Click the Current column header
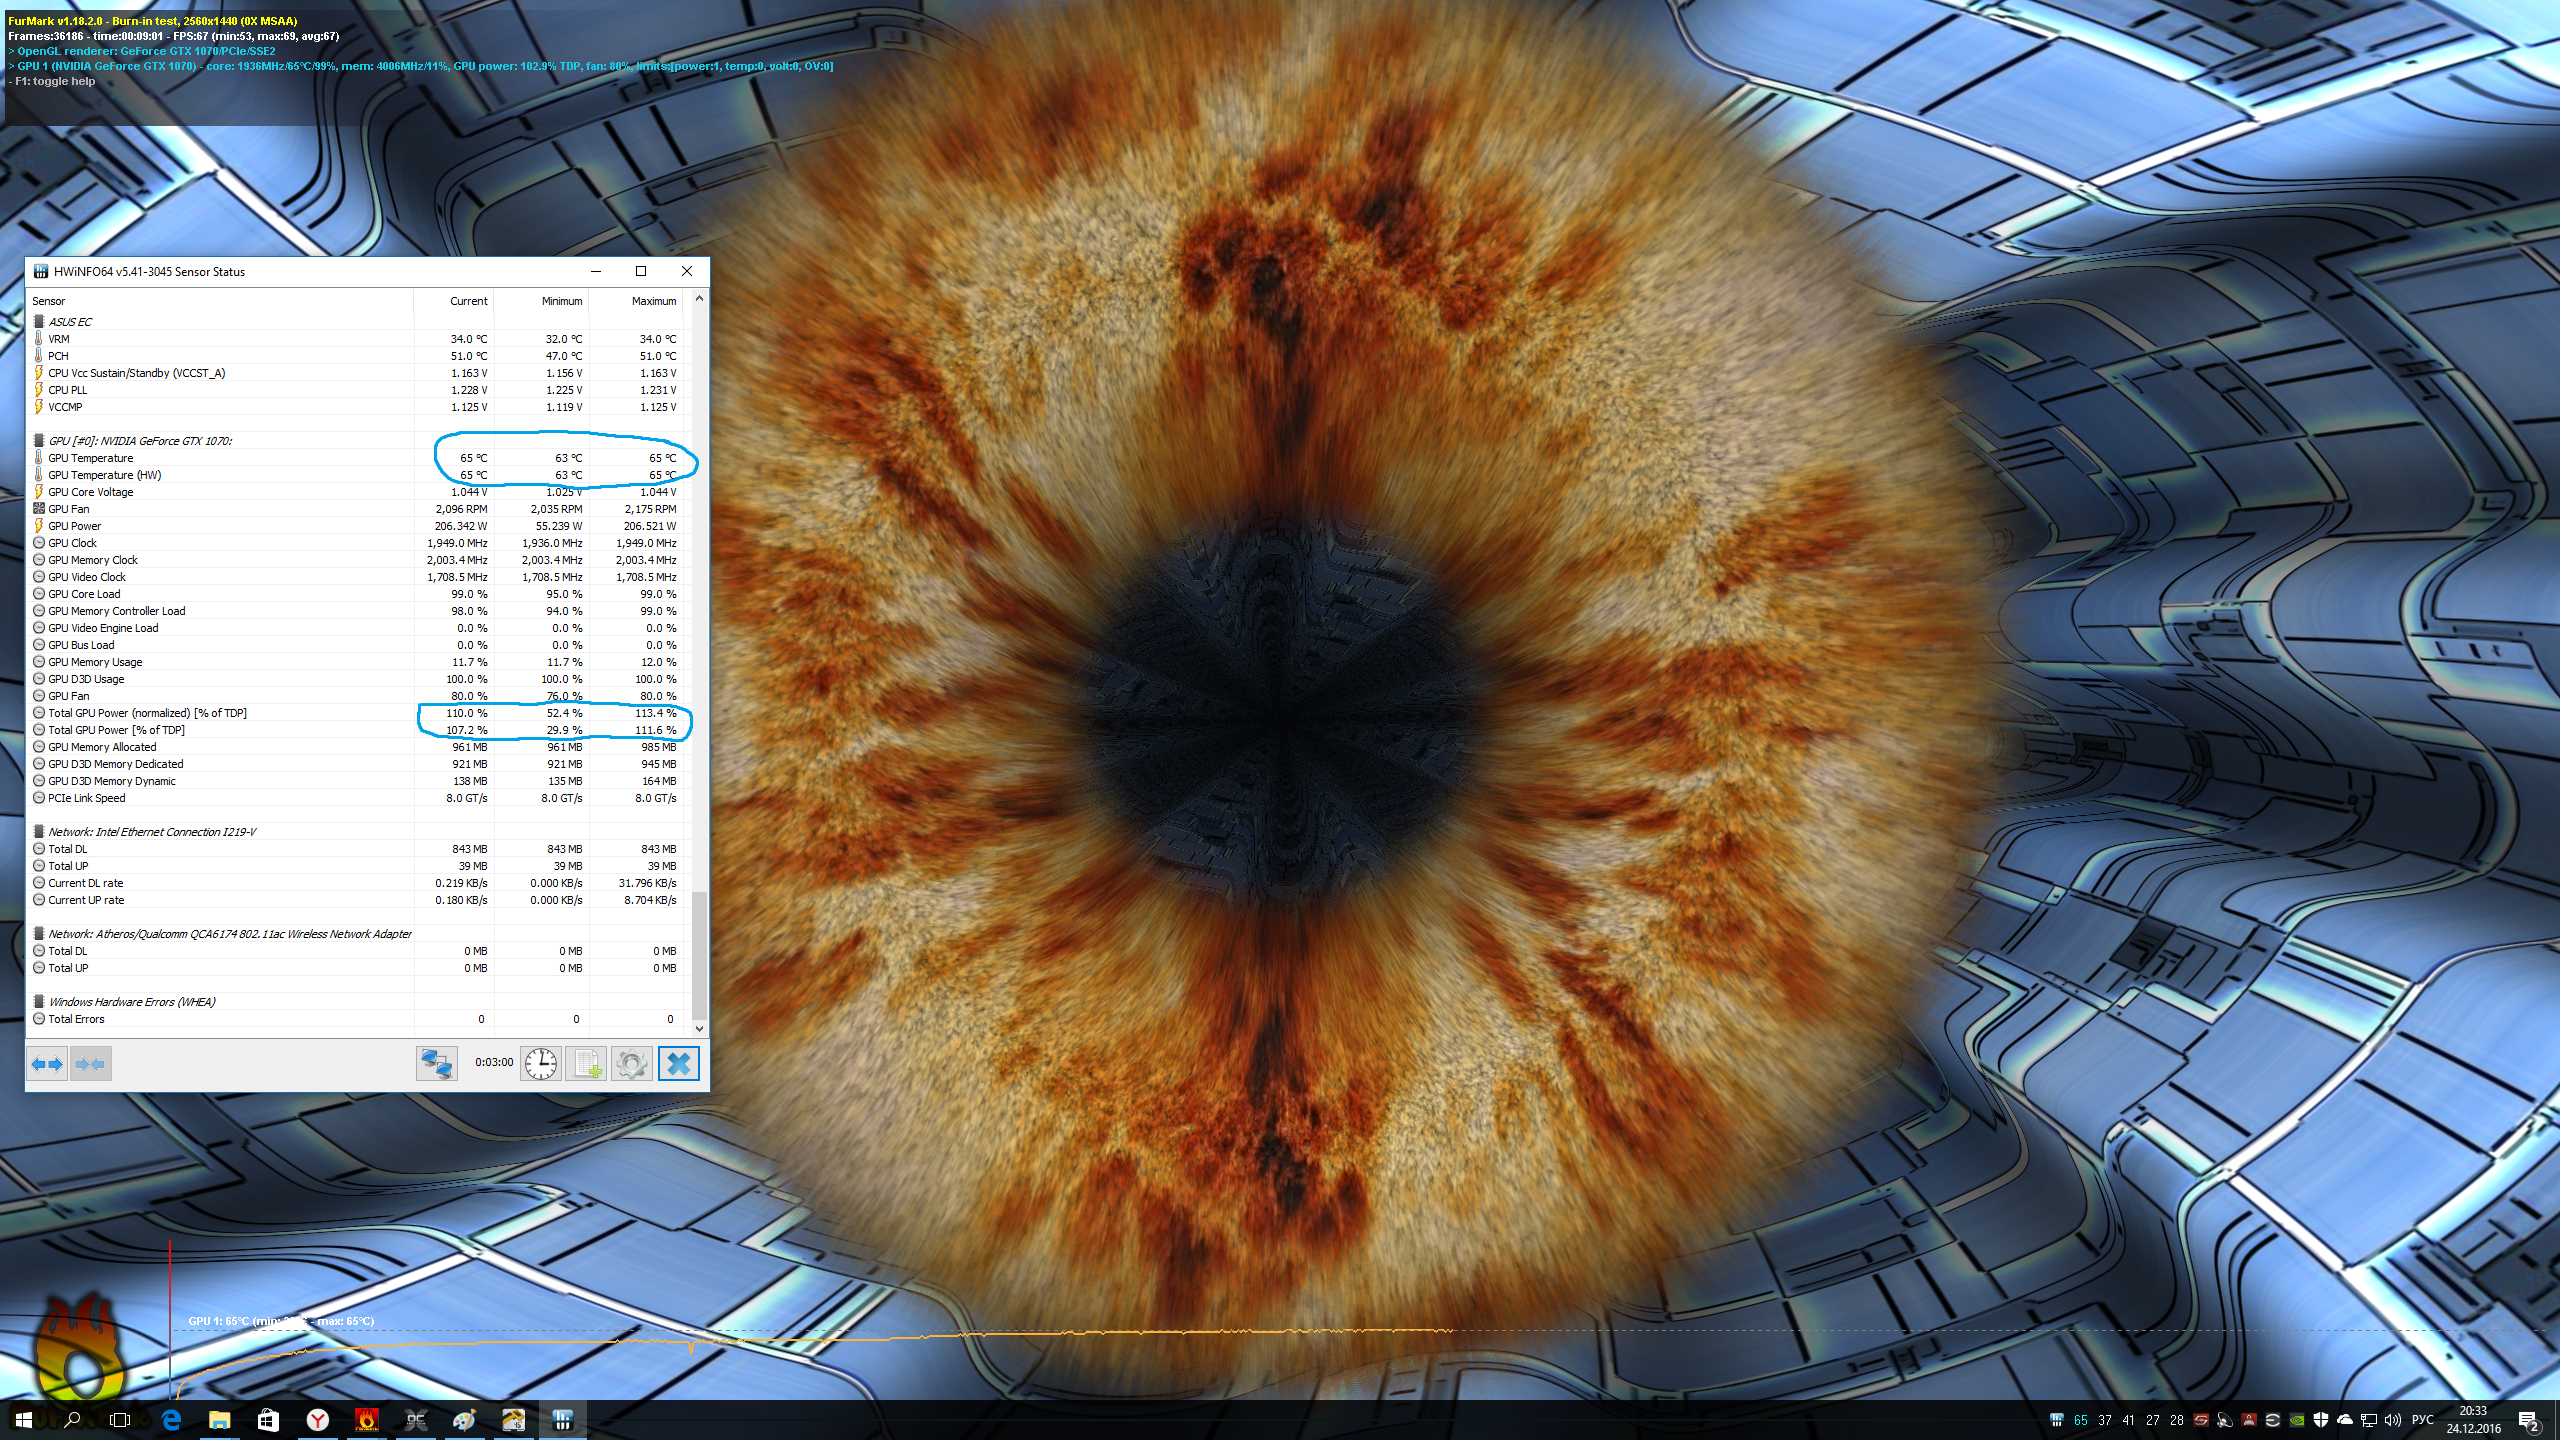2560x1440 pixels. (468, 301)
